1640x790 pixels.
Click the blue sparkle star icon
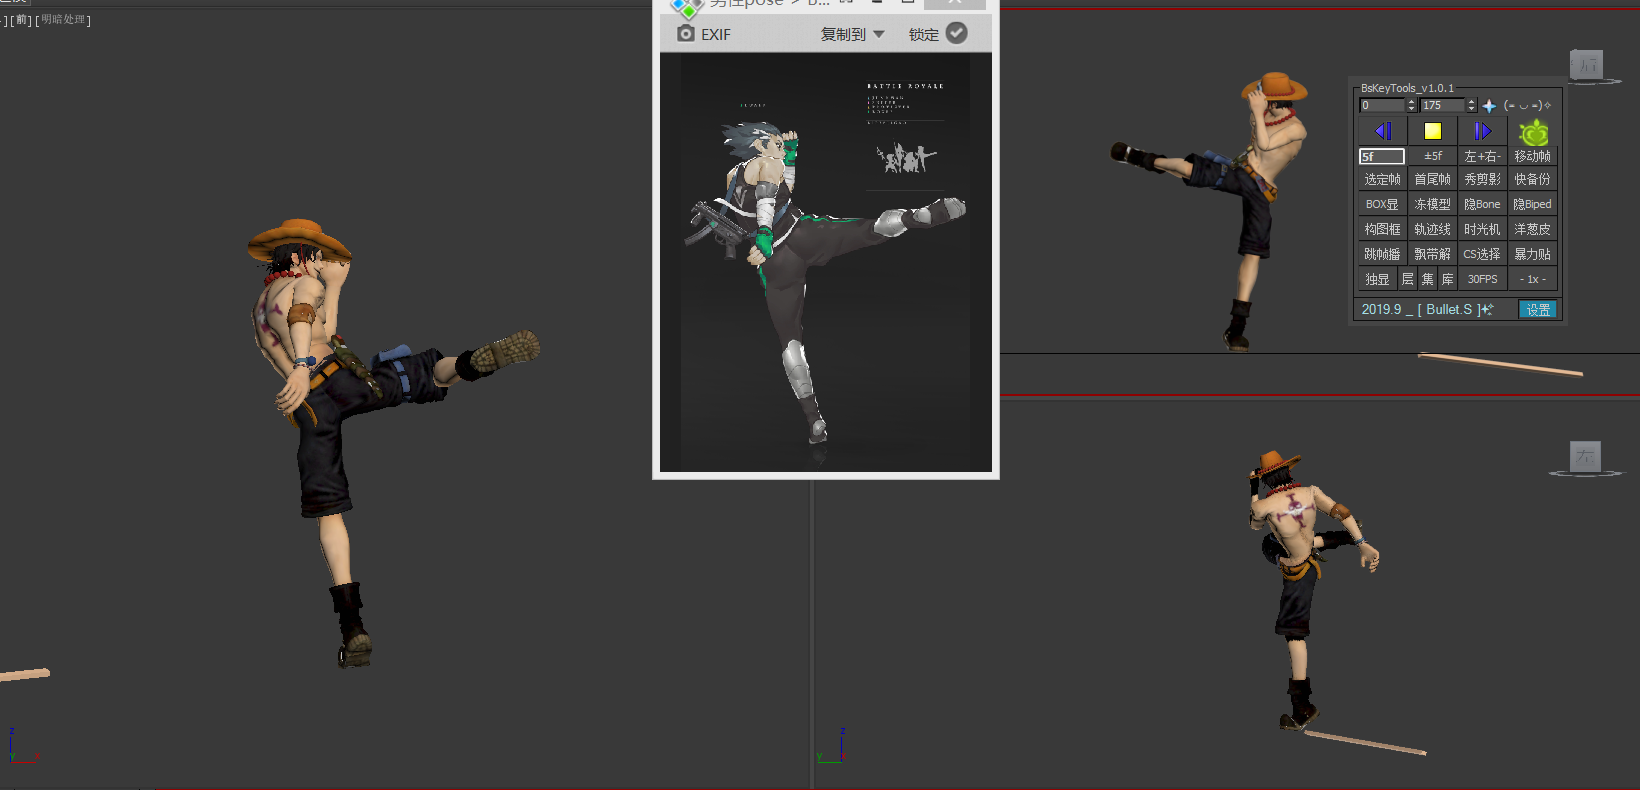pos(1489,106)
